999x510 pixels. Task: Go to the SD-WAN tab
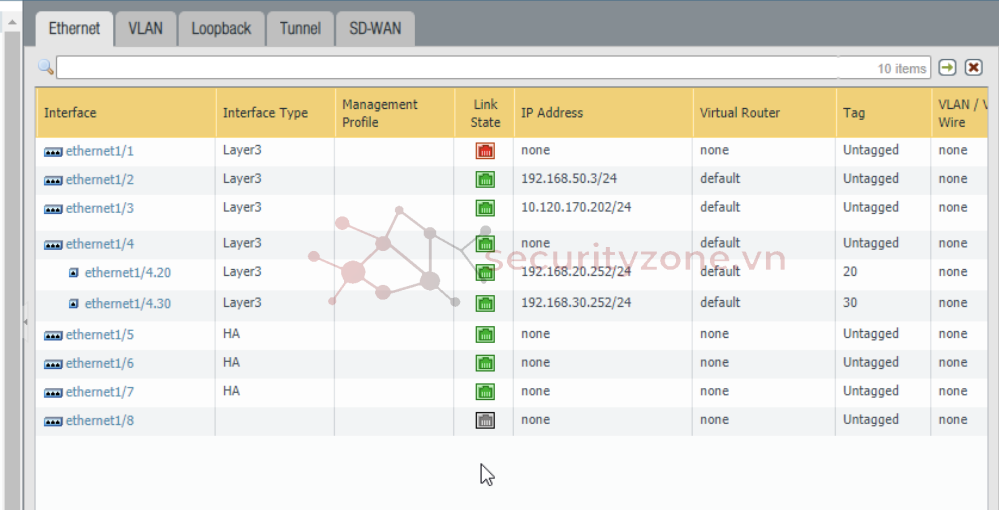(x=374, y=29)
